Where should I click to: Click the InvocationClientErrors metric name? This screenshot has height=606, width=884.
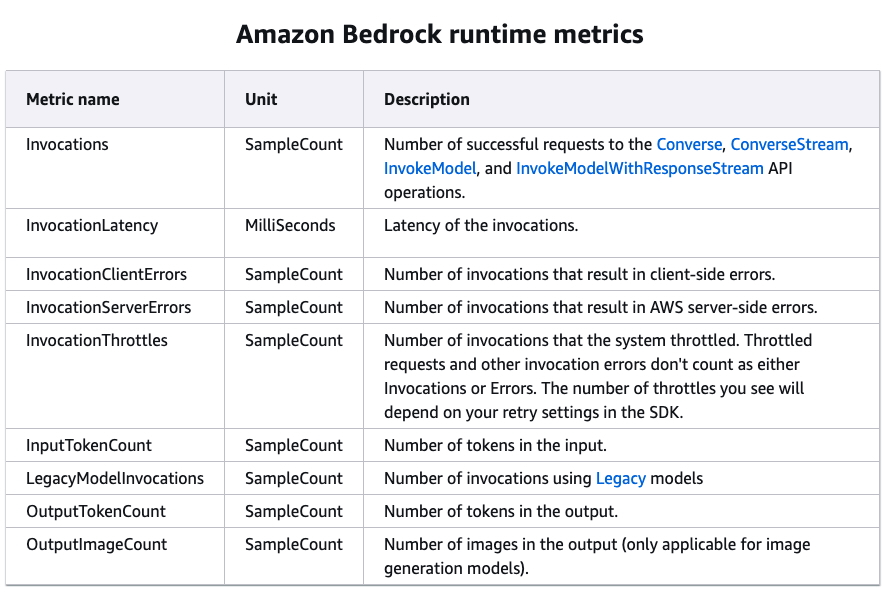pos(106,275)
